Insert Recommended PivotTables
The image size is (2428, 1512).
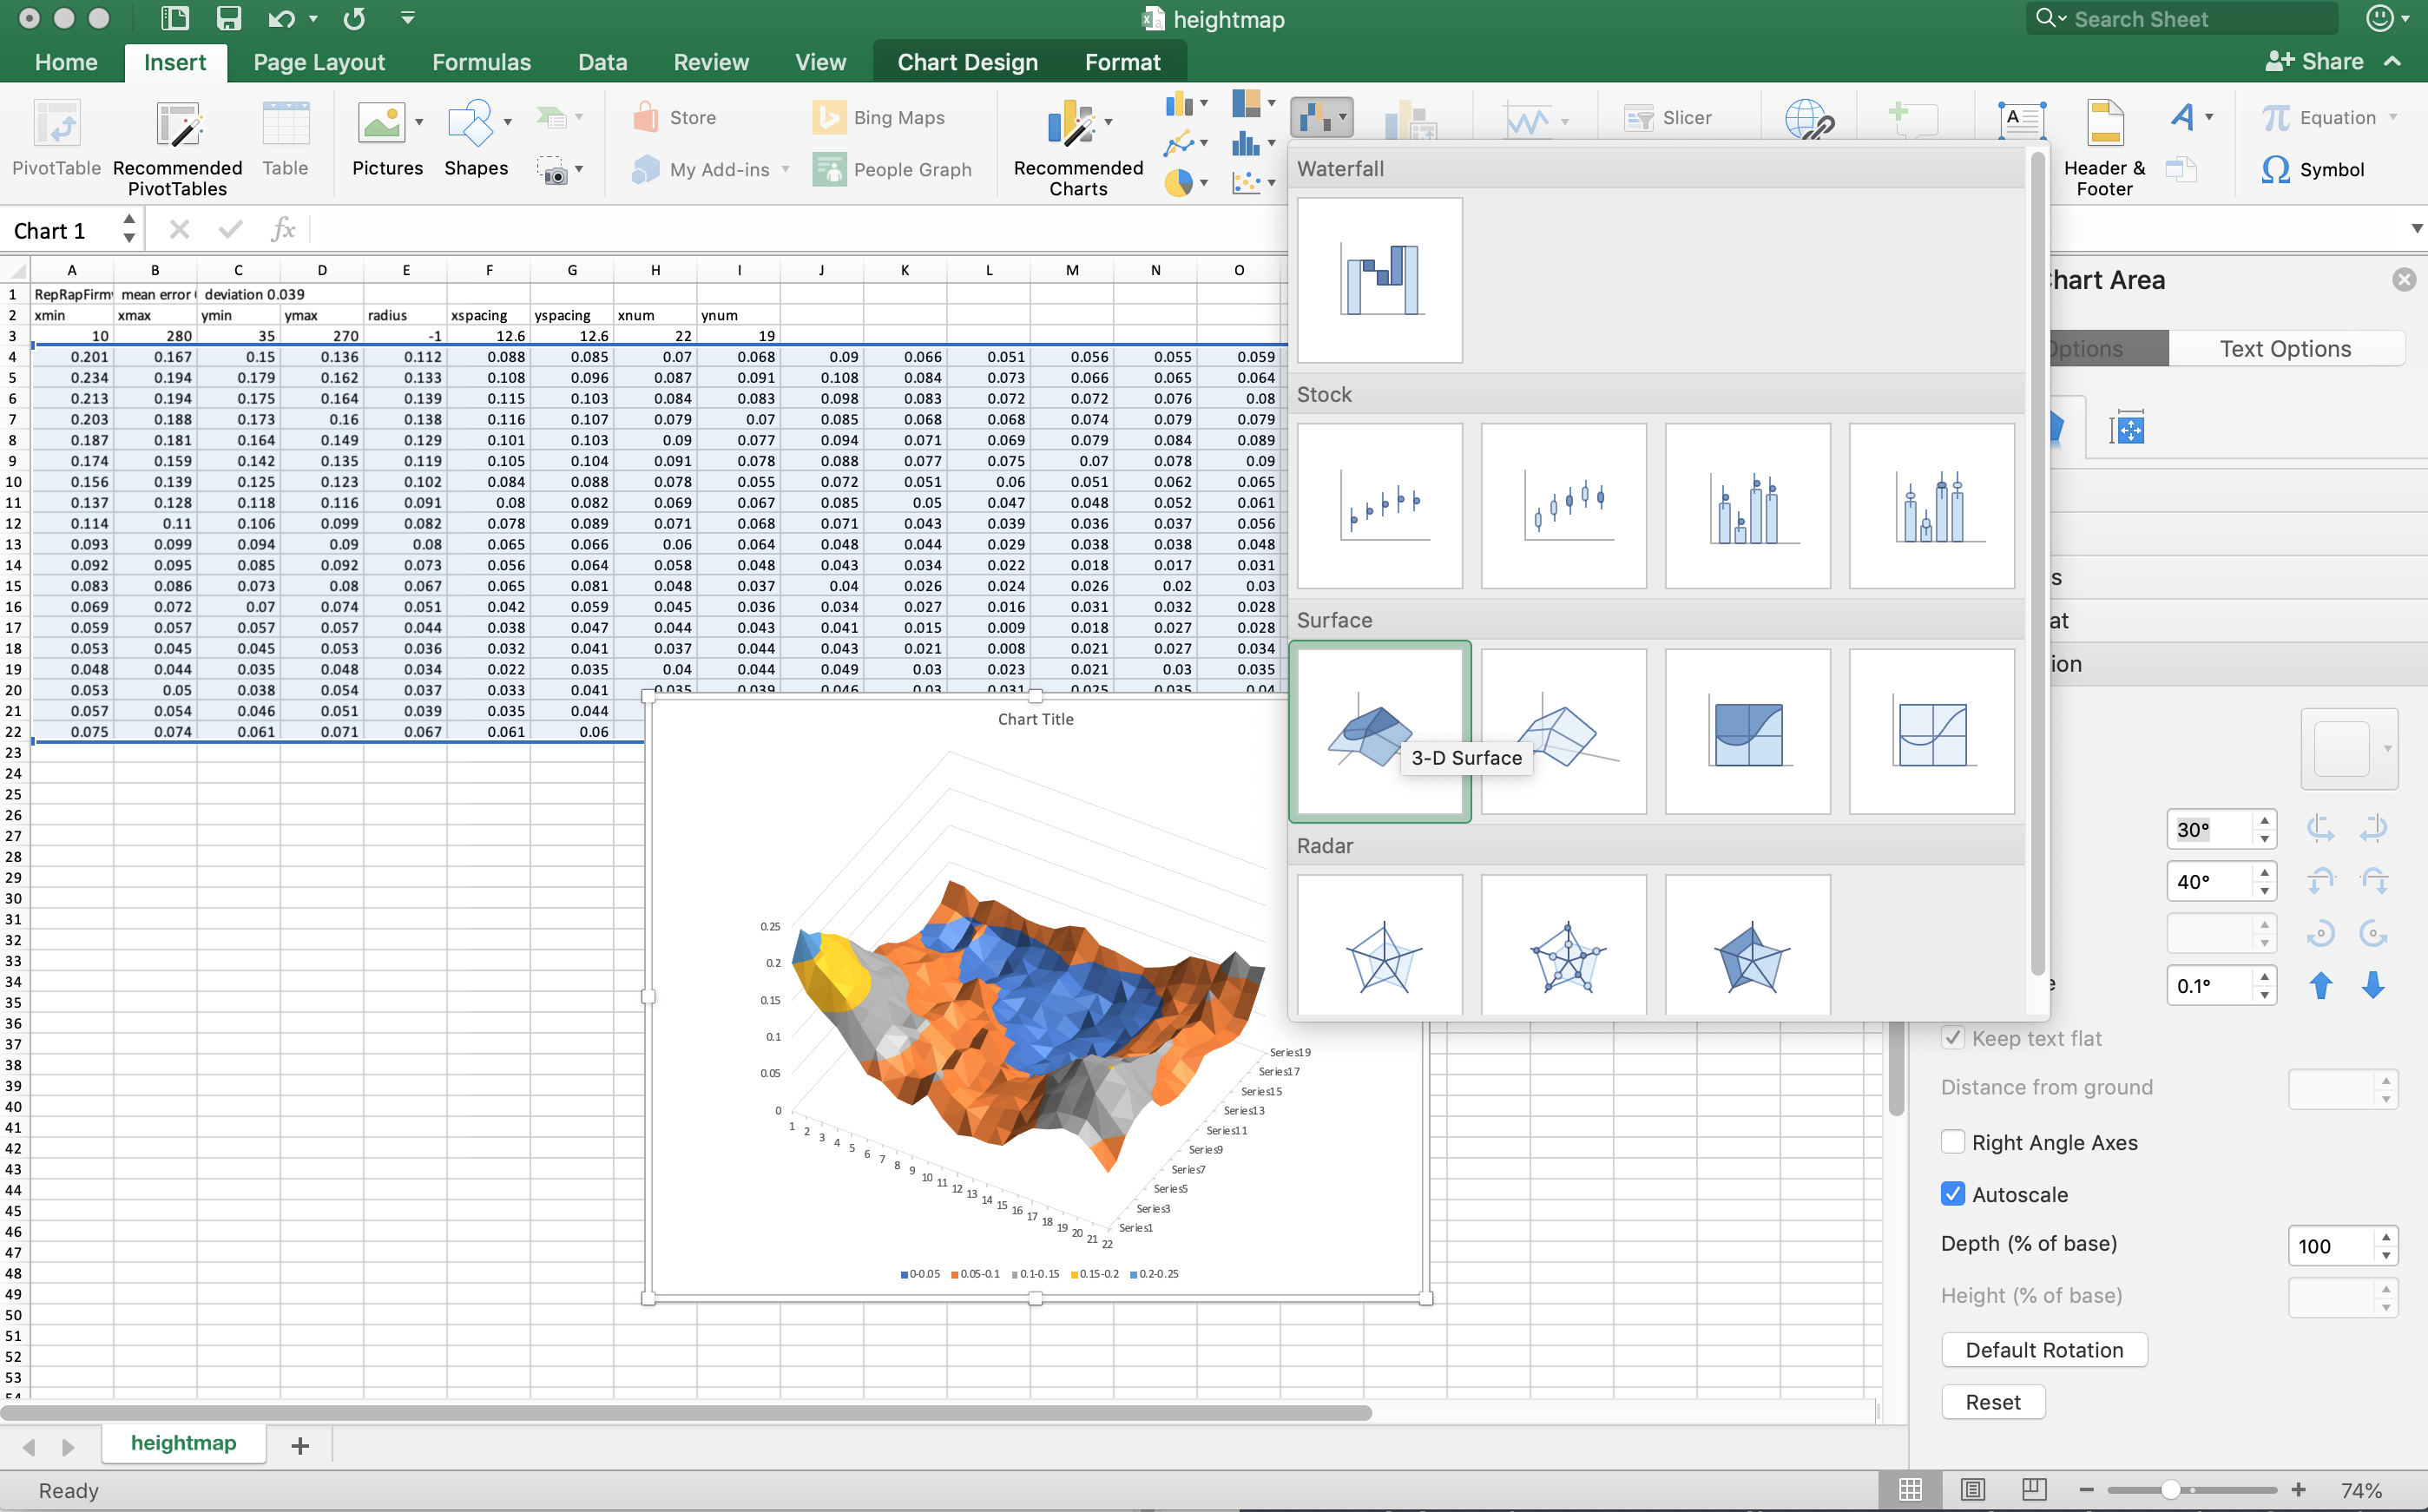point(177,148)
